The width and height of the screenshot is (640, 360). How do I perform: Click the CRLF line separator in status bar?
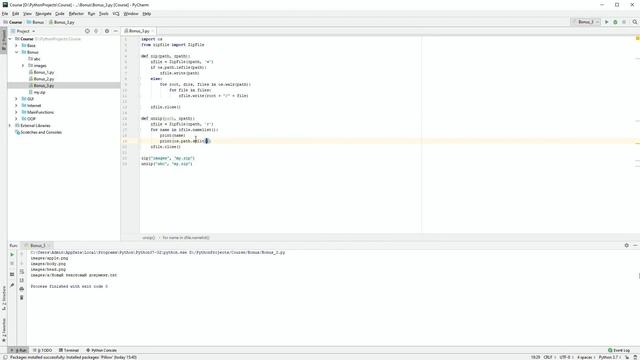click(x=548, y=357)
